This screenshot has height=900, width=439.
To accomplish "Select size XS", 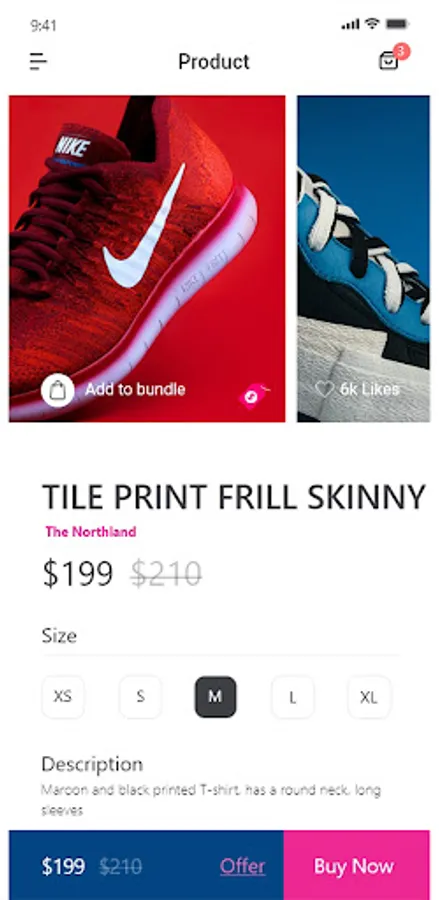I will coord(63,697).
